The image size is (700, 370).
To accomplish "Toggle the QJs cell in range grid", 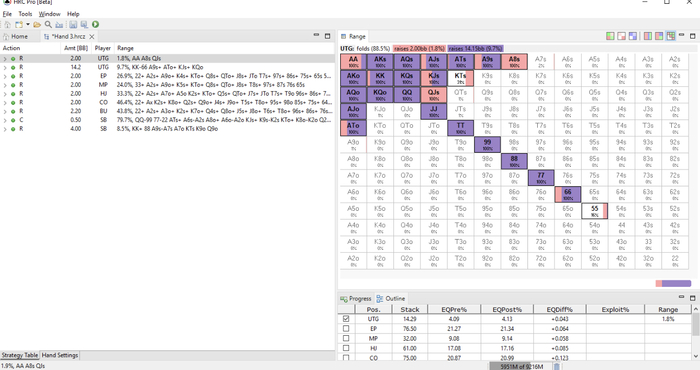I will point(433,95).
